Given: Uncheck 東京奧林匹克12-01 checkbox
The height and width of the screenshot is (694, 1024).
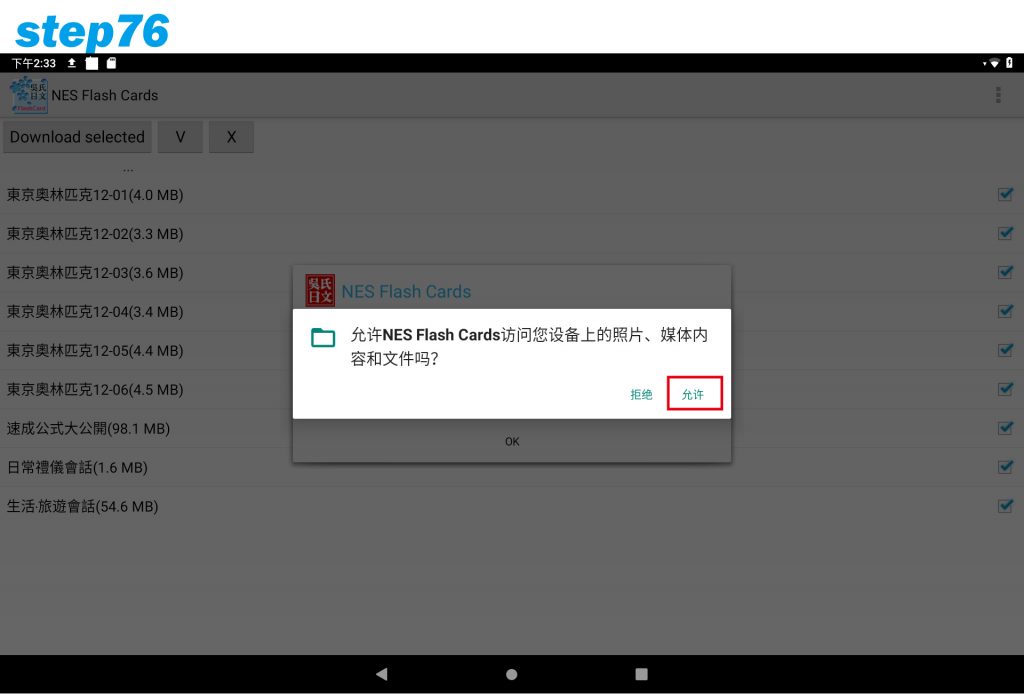Looking at the screenshot, I should click(1005, 194).
